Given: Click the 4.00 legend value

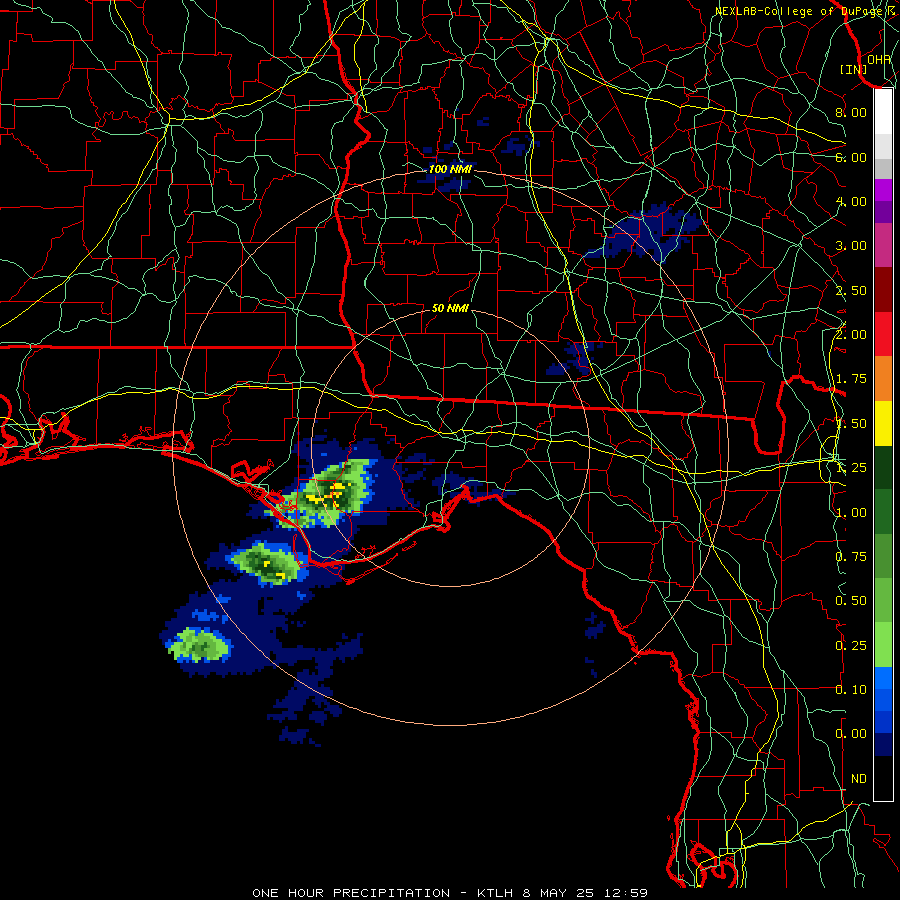Looking at the screenshot, I should 851,201.
